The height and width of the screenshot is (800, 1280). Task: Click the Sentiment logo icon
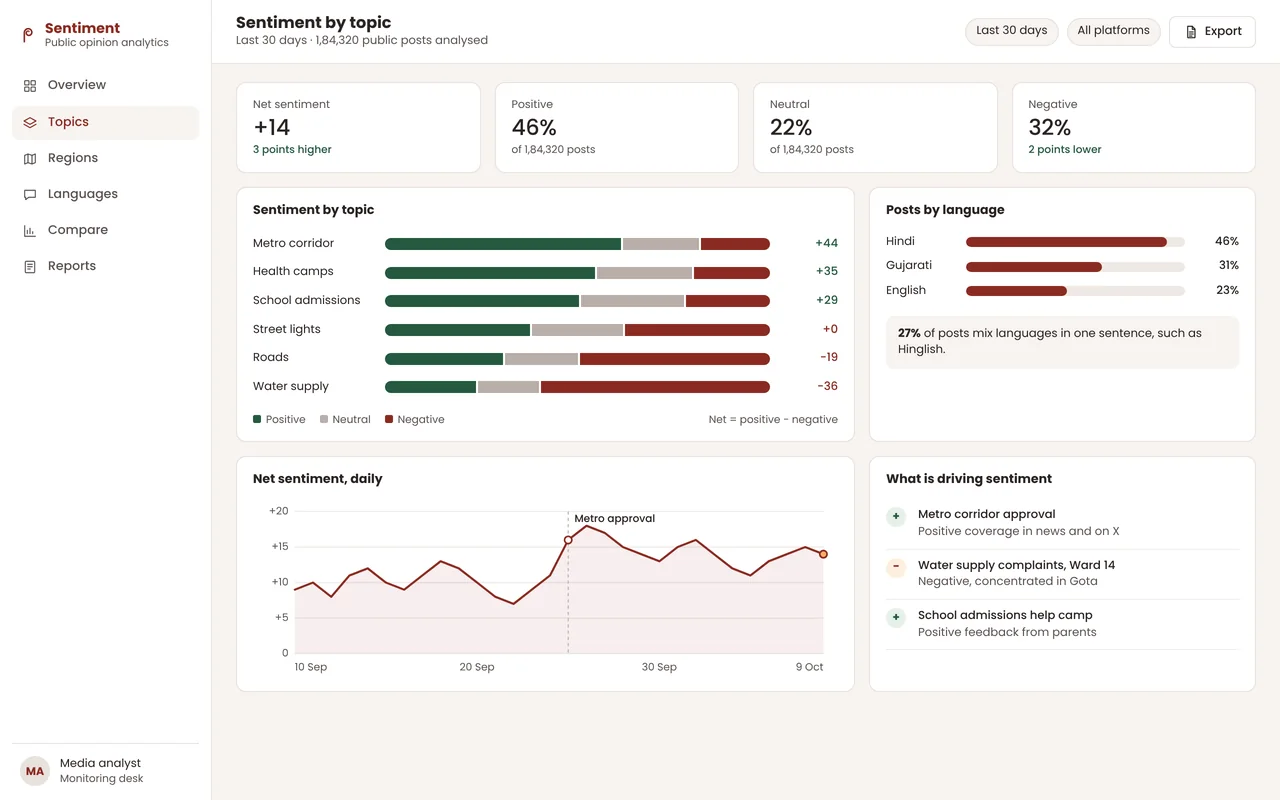point(28,35)
